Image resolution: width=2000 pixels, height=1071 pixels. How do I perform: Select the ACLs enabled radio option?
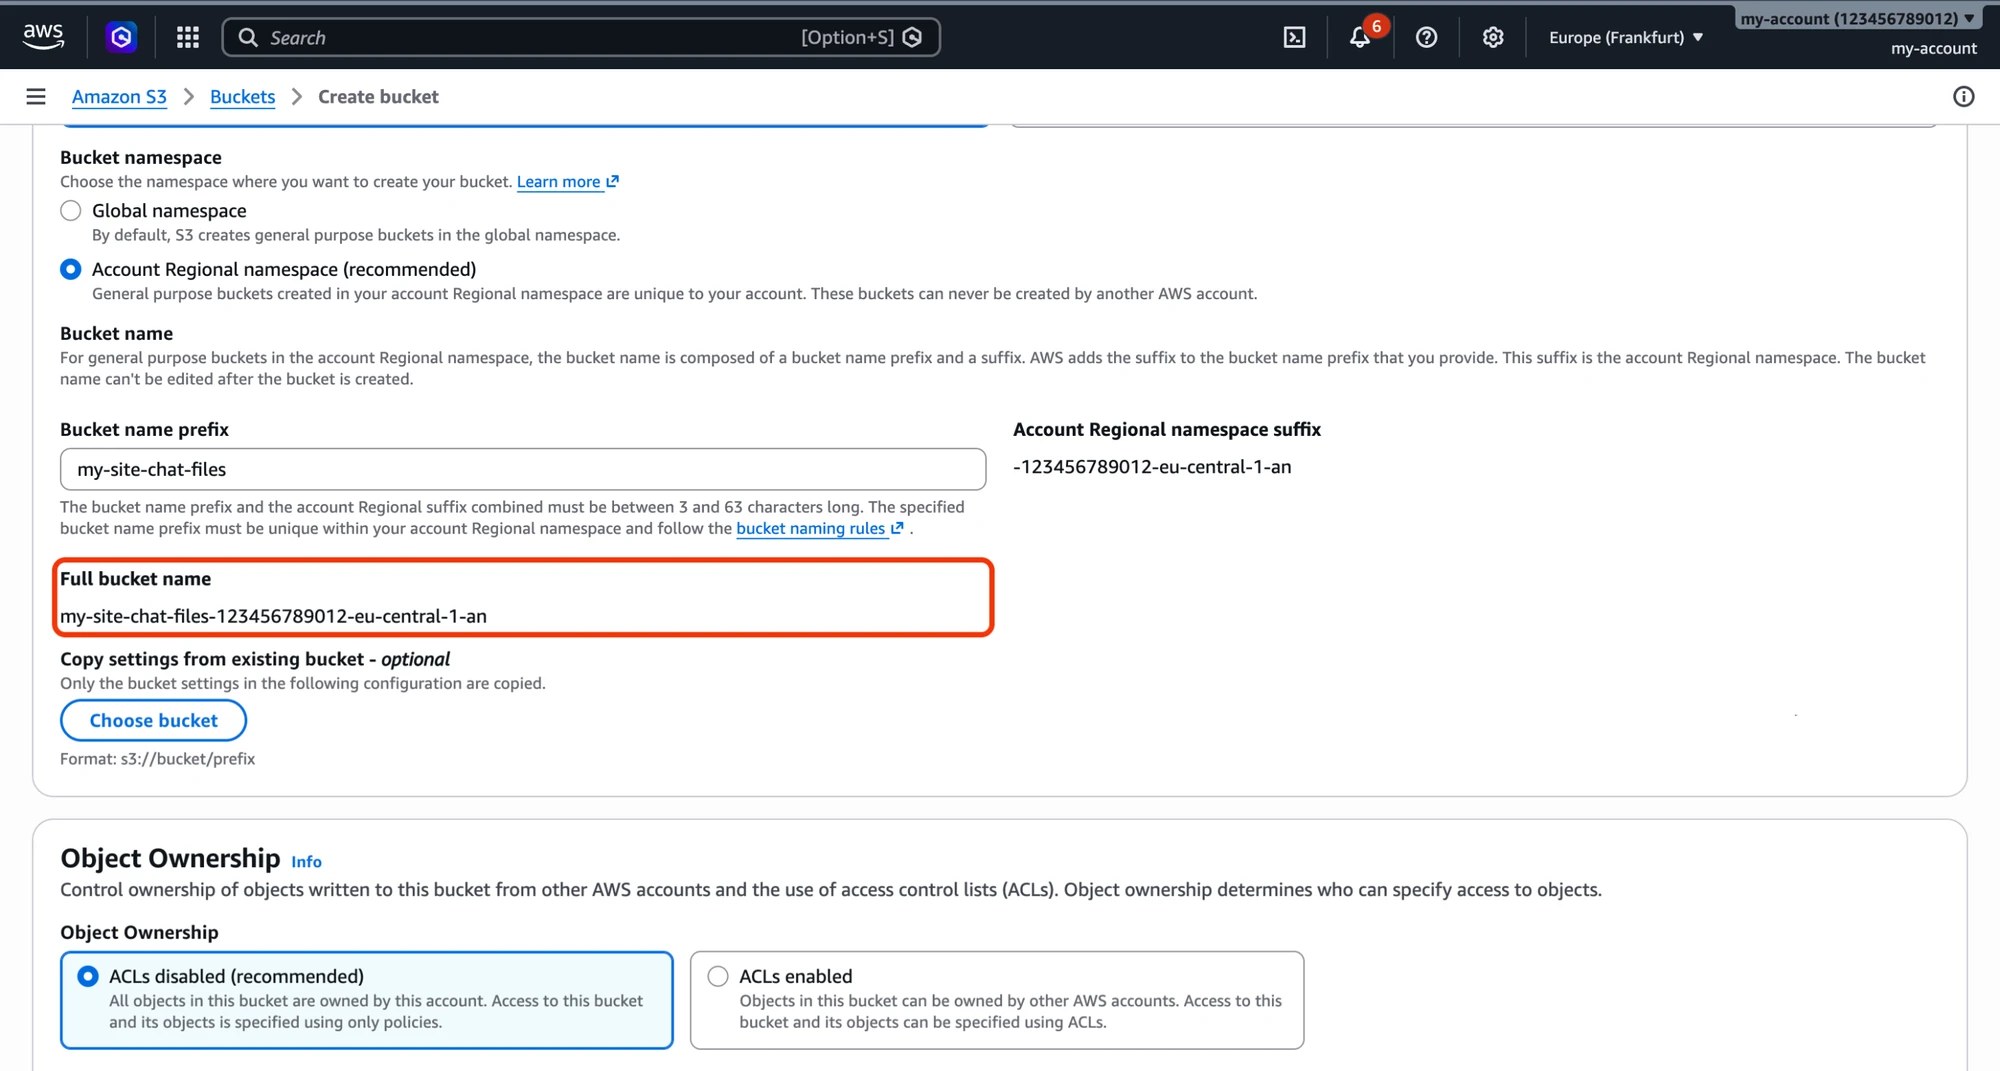point(718,976)
